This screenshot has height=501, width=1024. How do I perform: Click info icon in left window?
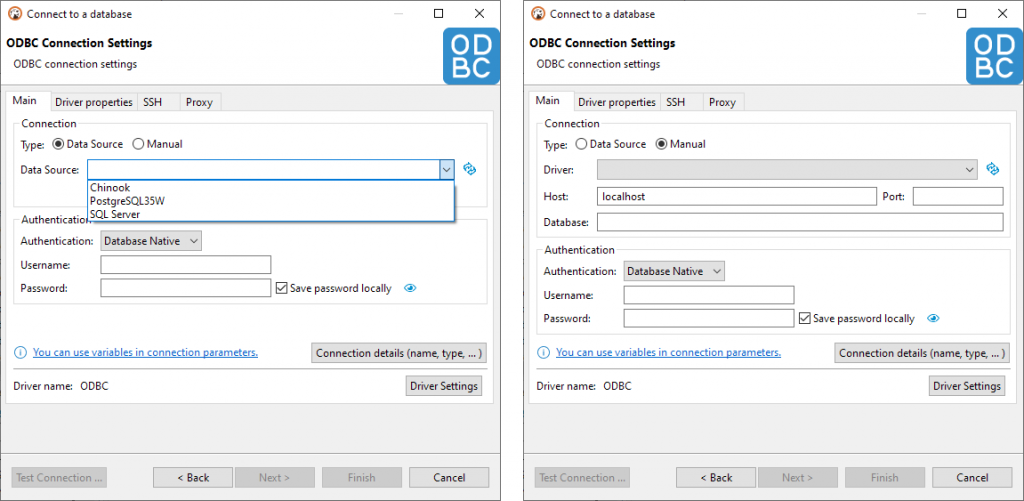coord(21,353)
